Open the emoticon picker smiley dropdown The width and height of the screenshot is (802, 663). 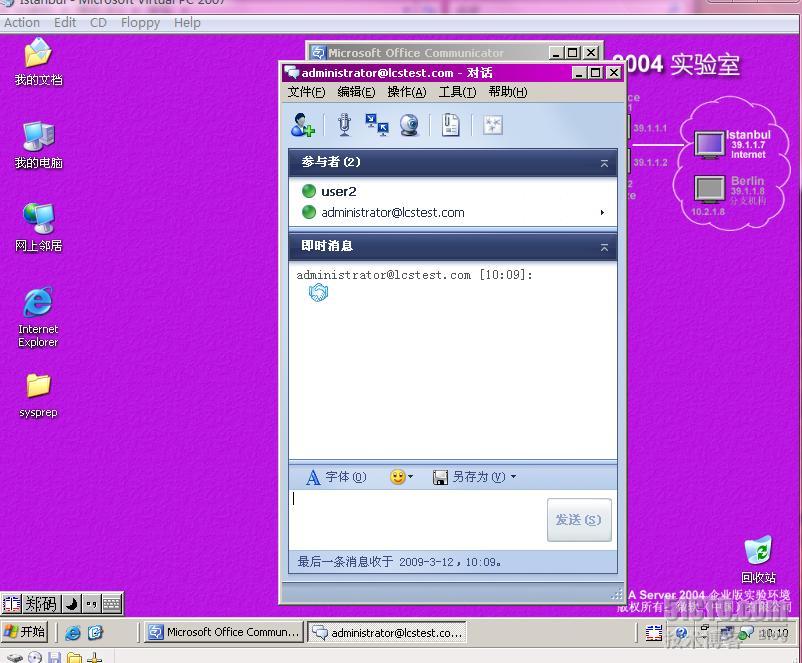(402, 477)
